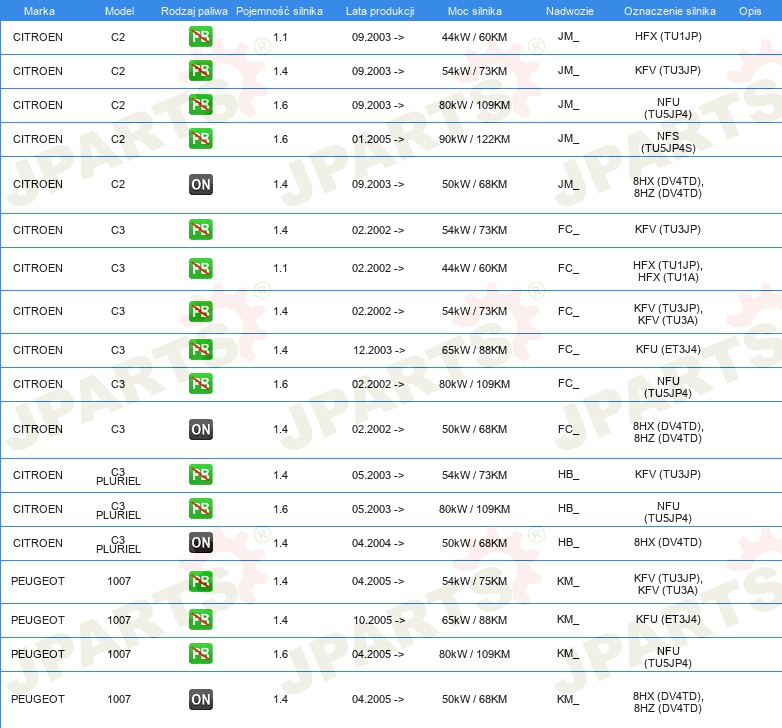The image size is (782, 728).
Task: Click C3 PLURIEL model in 05.2003 1.4 row
Action: pos(118,476)
